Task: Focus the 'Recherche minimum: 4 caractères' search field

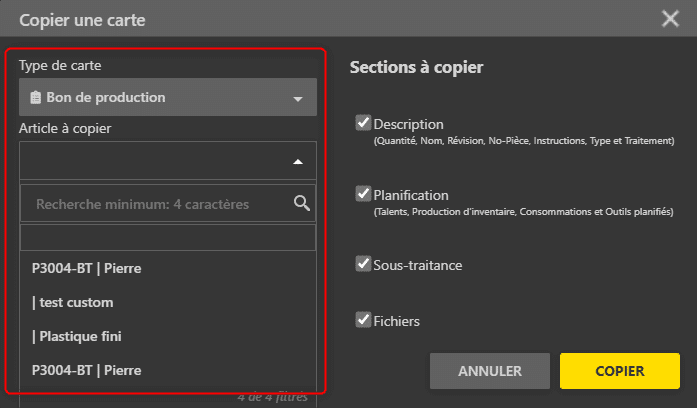Action: pos(155,204)
